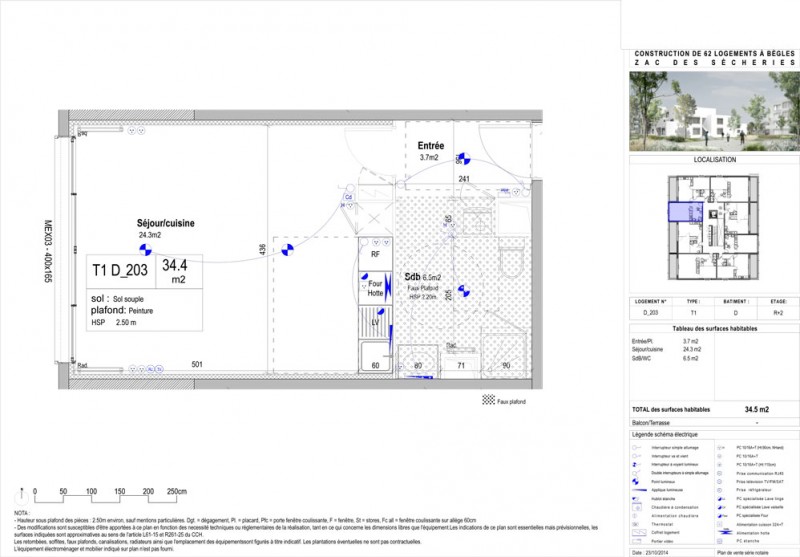
Task: Click the 'NOTA :' heading at the bottom
Action: tap(21, 513)
